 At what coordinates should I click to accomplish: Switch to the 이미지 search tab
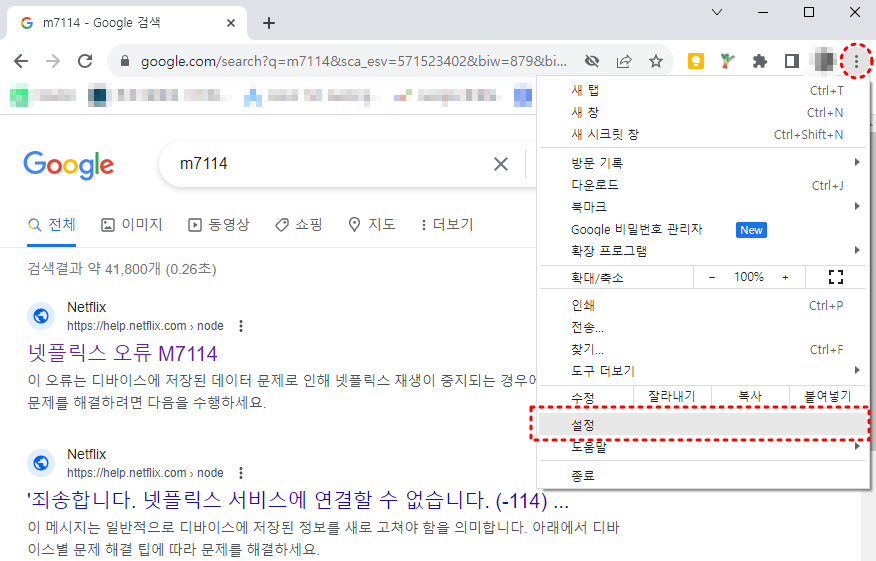(x=132, y=225)
